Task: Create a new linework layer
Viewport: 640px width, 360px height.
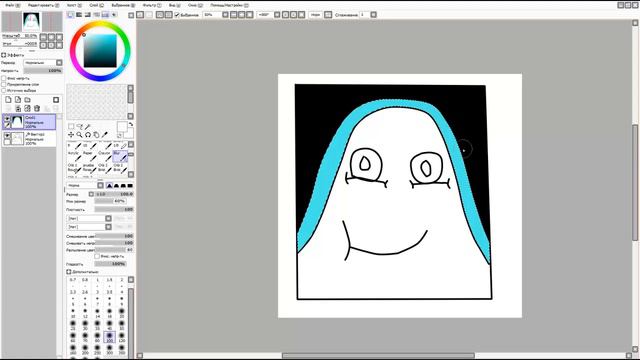Action: [x=18, y=100]
